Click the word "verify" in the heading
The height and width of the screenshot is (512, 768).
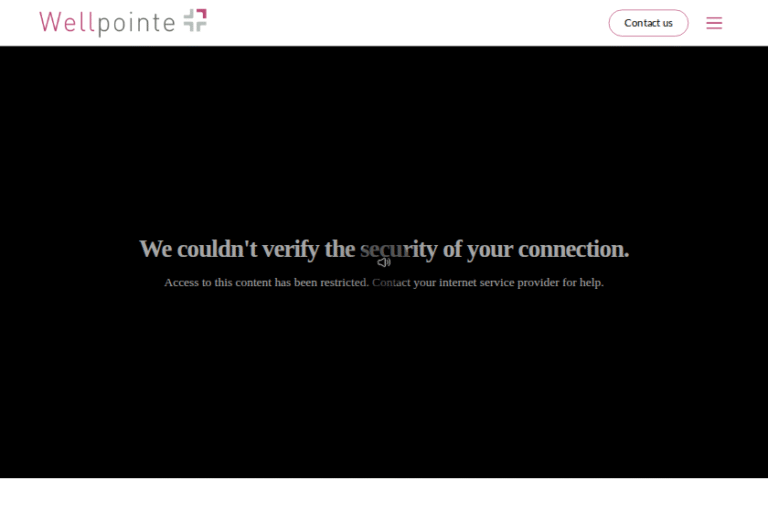[290, 250]
